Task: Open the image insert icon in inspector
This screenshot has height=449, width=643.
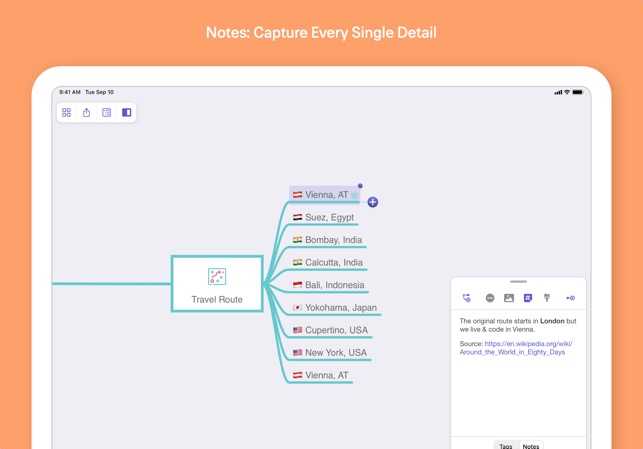Action: tap(509, 298)
